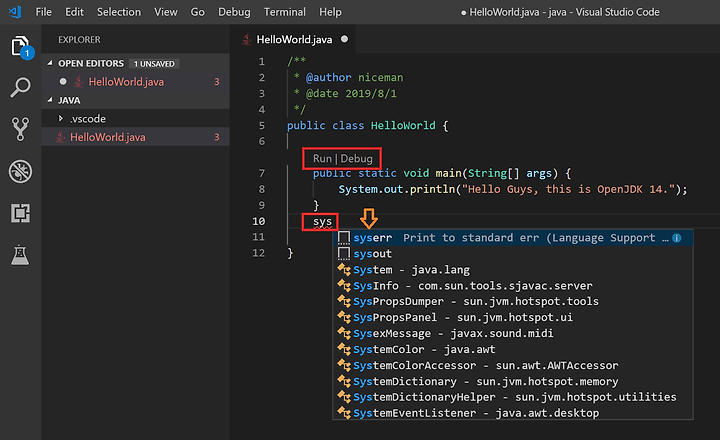Collapse the OPEN EDITORS section

[x=50, y=63]
